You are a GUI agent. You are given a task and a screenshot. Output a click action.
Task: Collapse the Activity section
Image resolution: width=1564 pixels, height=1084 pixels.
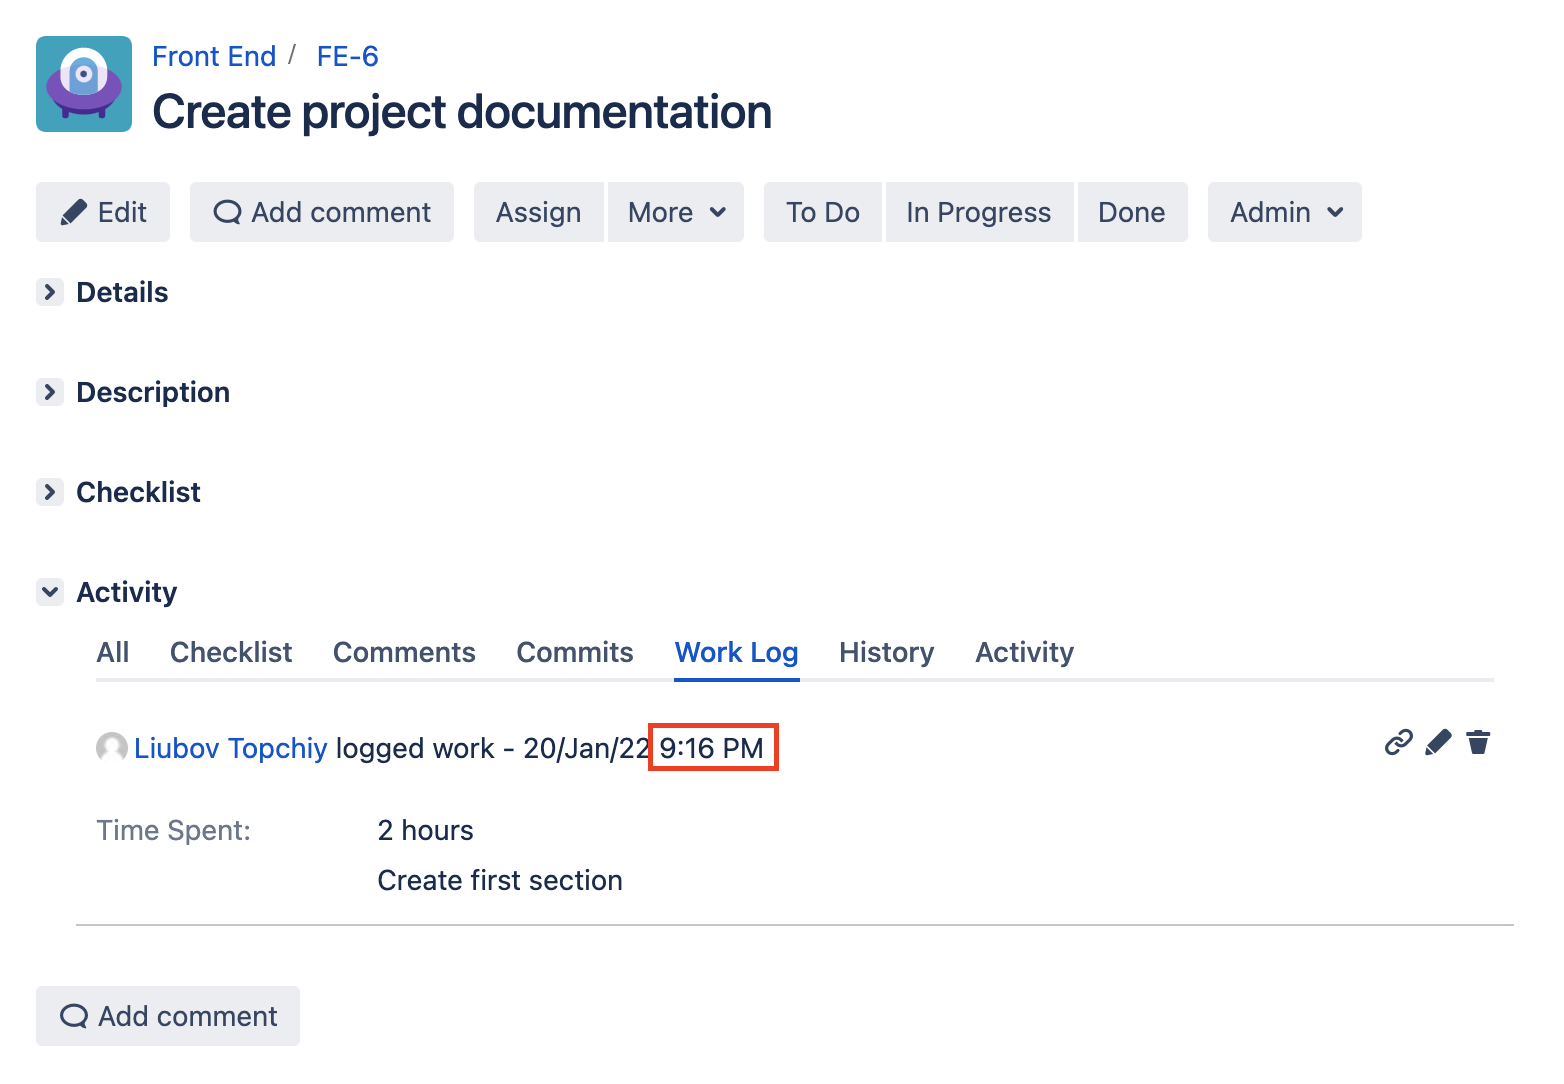click(50, 592)
